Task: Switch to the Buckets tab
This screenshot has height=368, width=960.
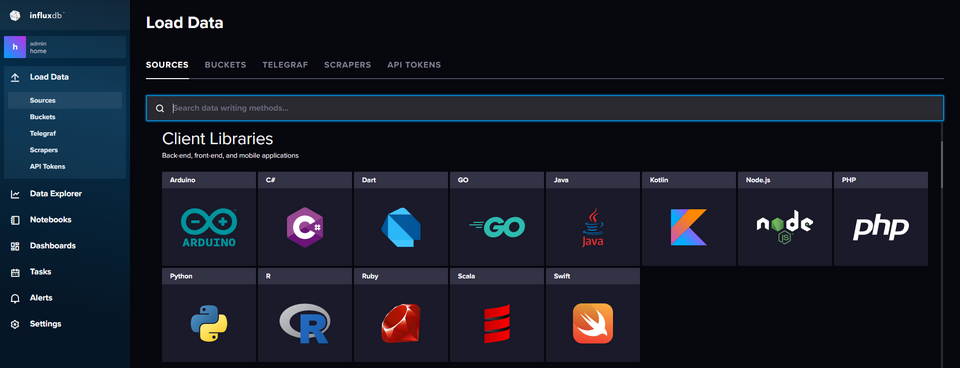Action: pos(225,65)
